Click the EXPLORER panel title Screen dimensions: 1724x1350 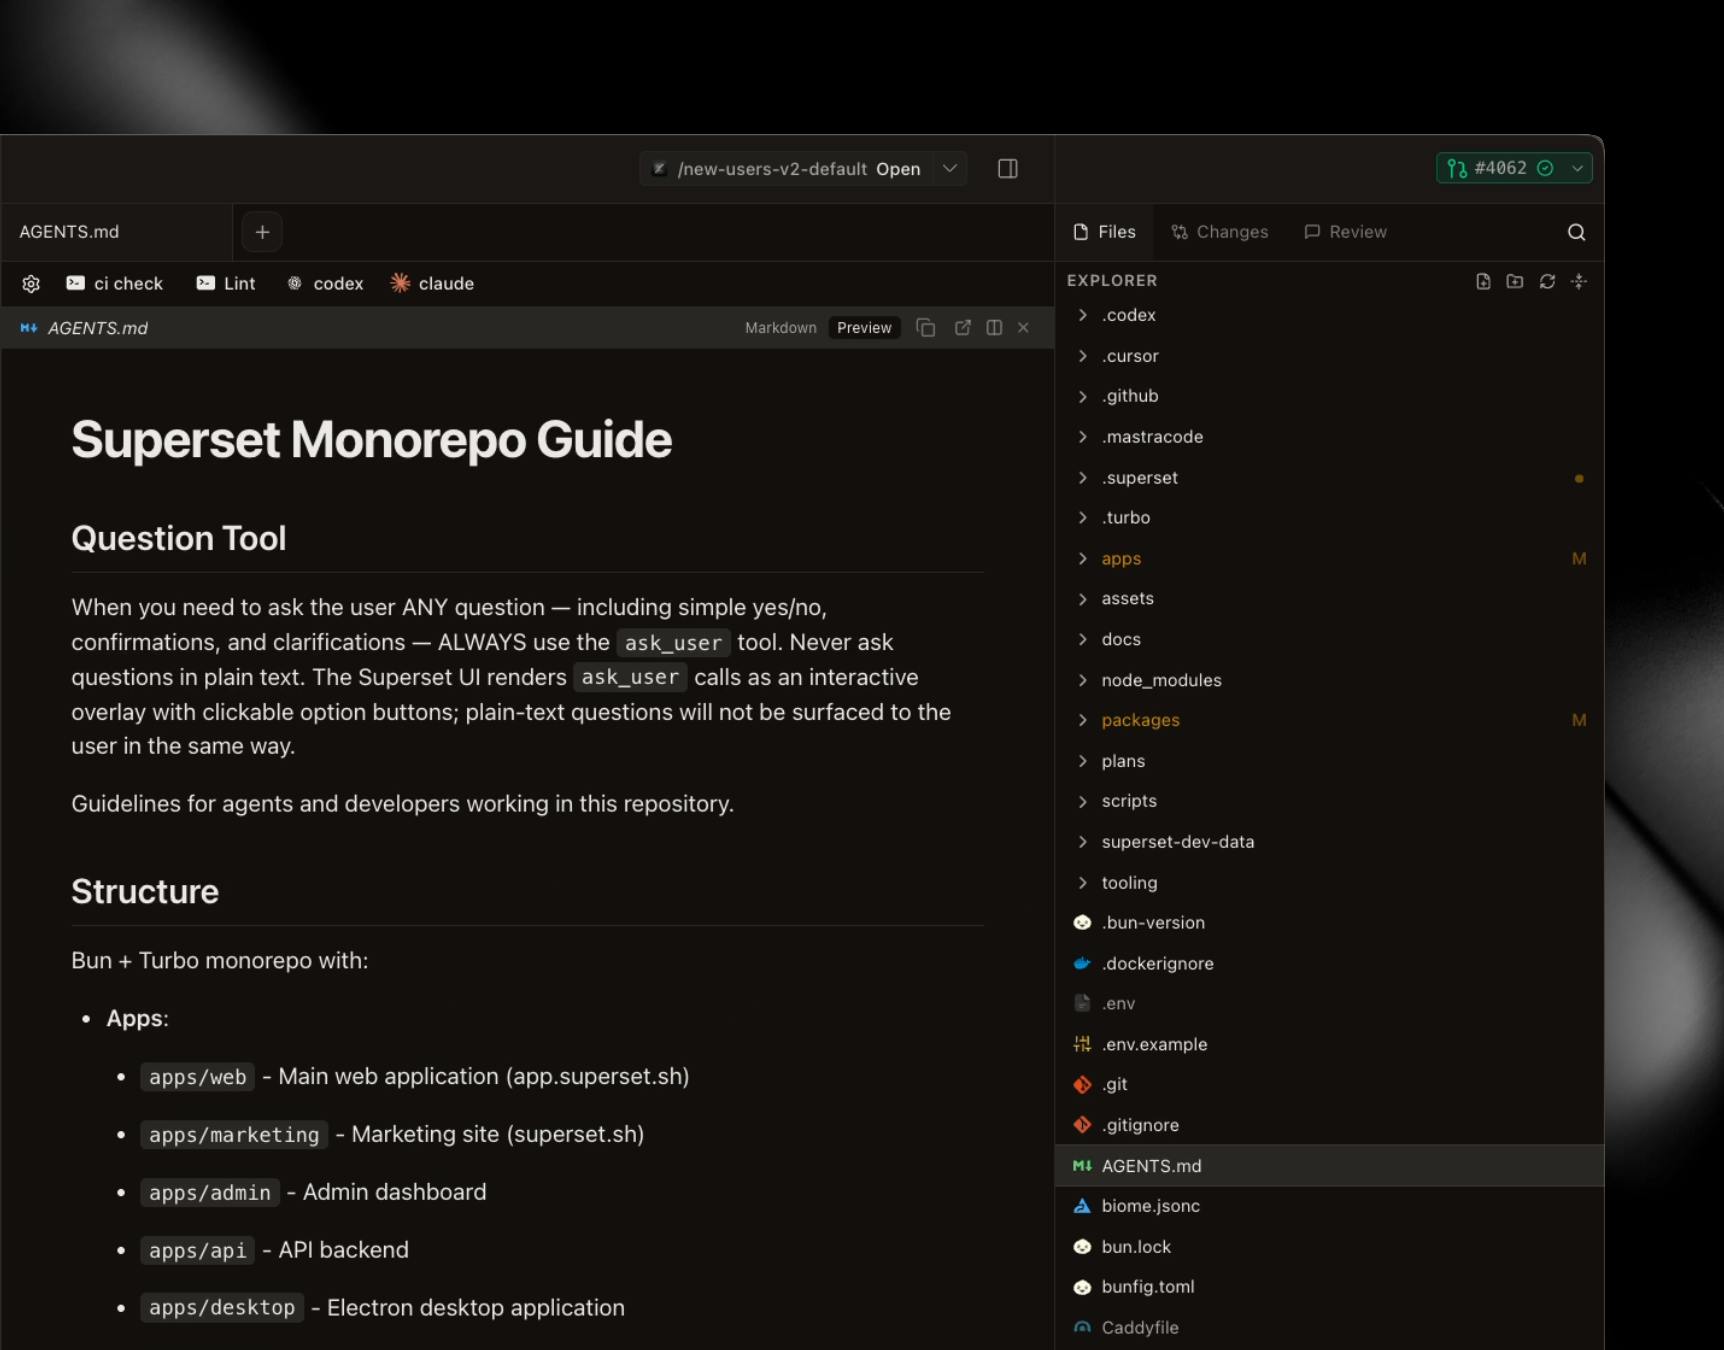click(x=1112, y=281)
